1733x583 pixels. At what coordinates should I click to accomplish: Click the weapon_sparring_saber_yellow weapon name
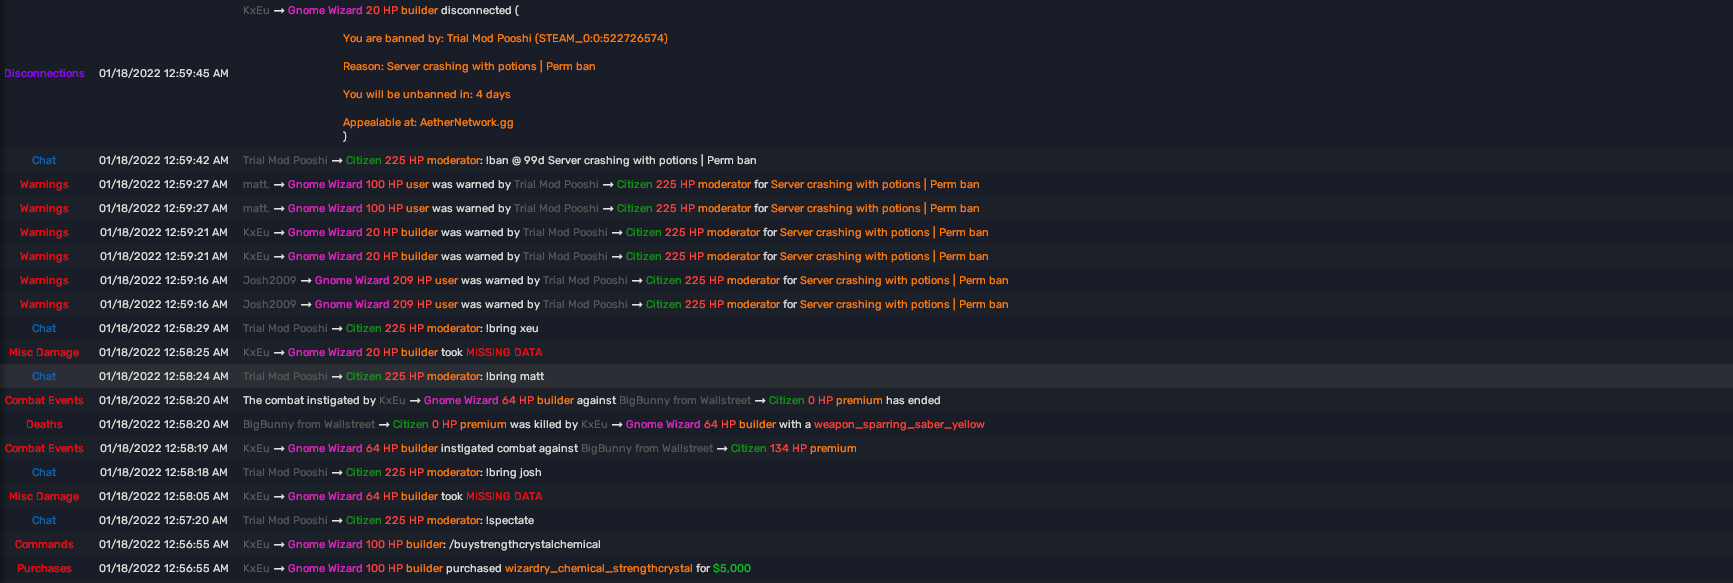click(898, 425)
